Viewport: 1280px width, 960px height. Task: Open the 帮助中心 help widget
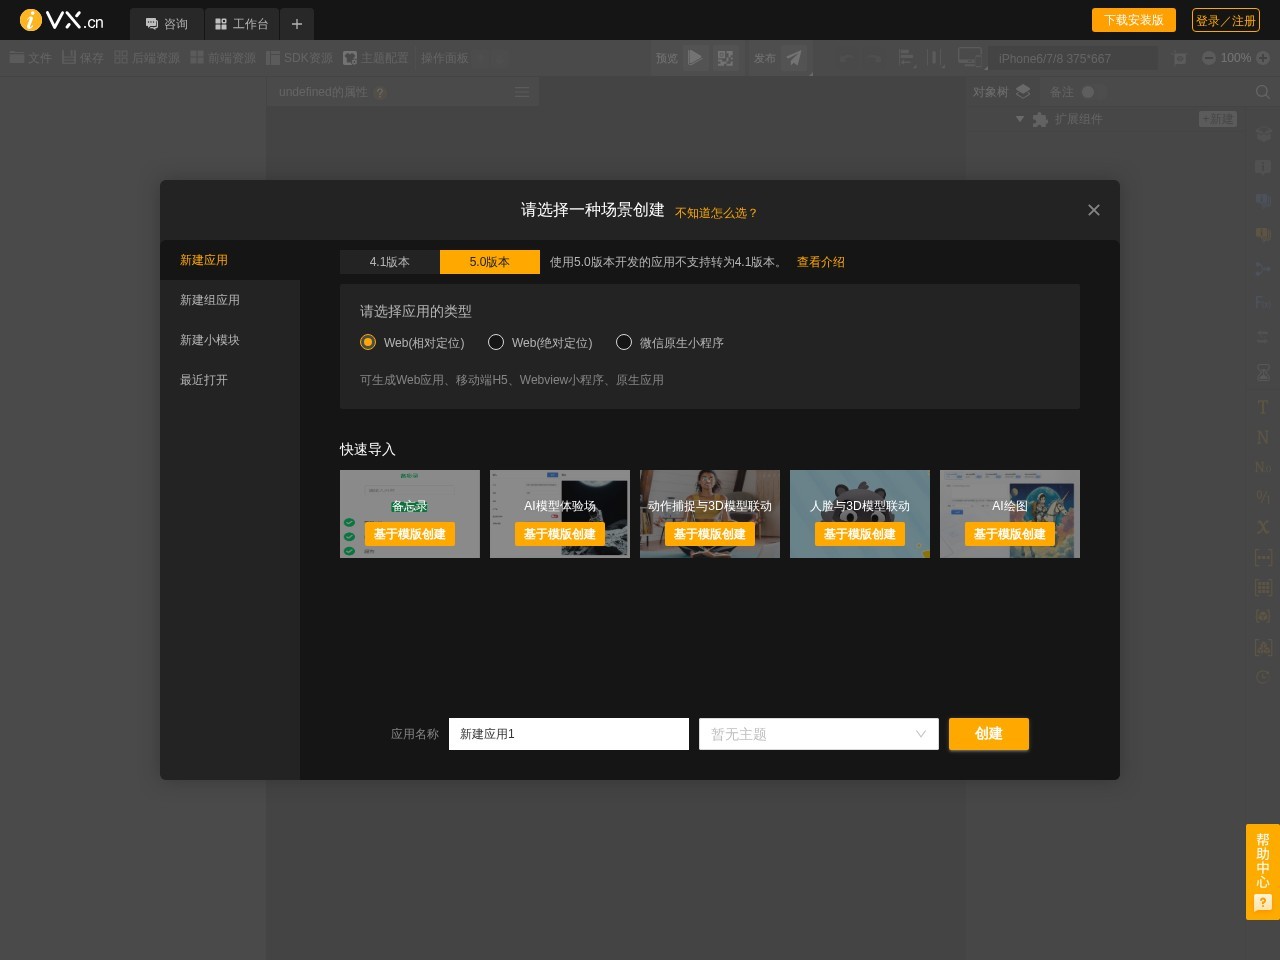point(1263,871)
